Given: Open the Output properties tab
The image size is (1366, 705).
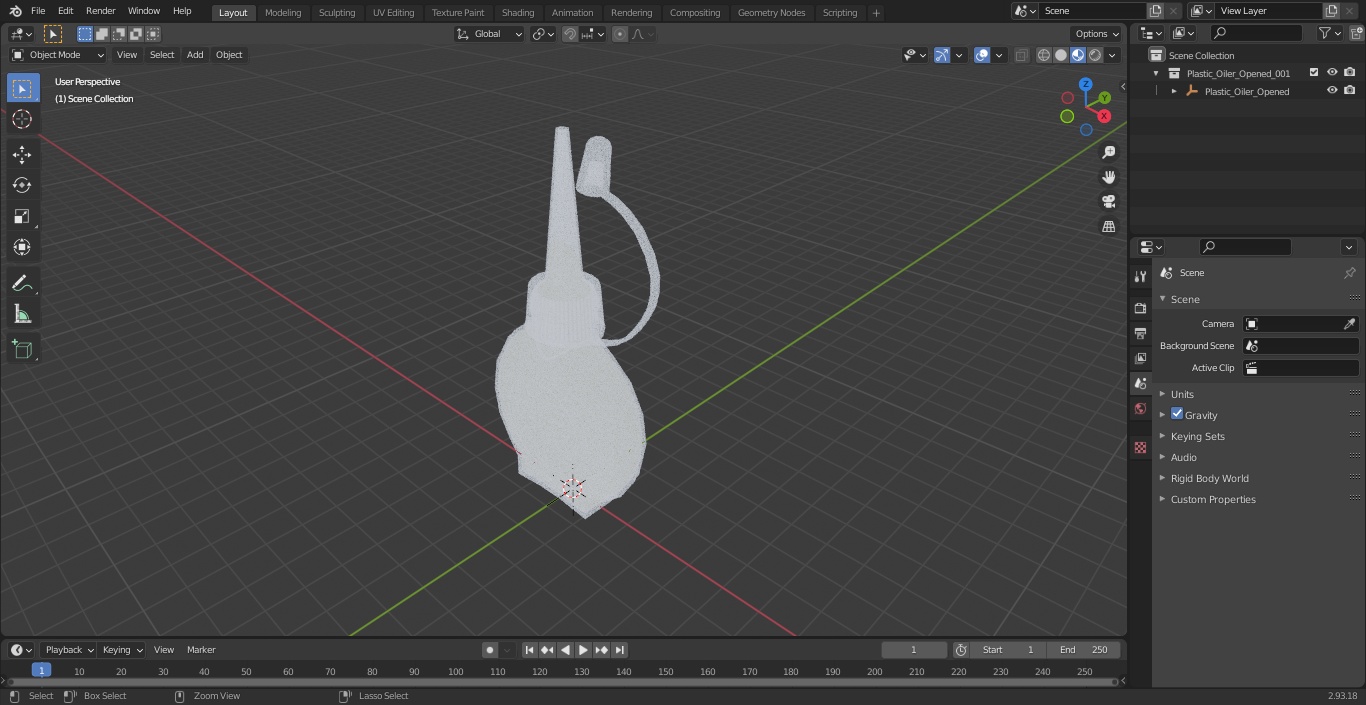Looking at the screenshot, I should [x=1140, y=333].
